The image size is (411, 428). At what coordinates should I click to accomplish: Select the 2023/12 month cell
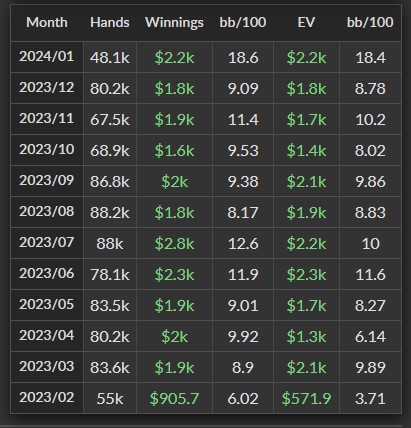(47, 87)
